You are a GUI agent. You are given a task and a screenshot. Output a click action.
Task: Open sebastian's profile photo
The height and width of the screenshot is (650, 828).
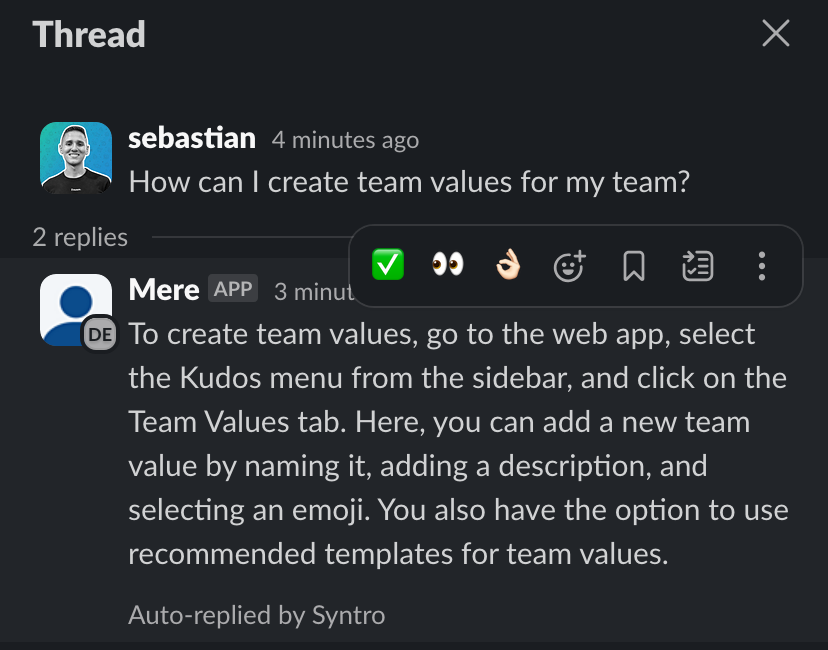point(76,158)
